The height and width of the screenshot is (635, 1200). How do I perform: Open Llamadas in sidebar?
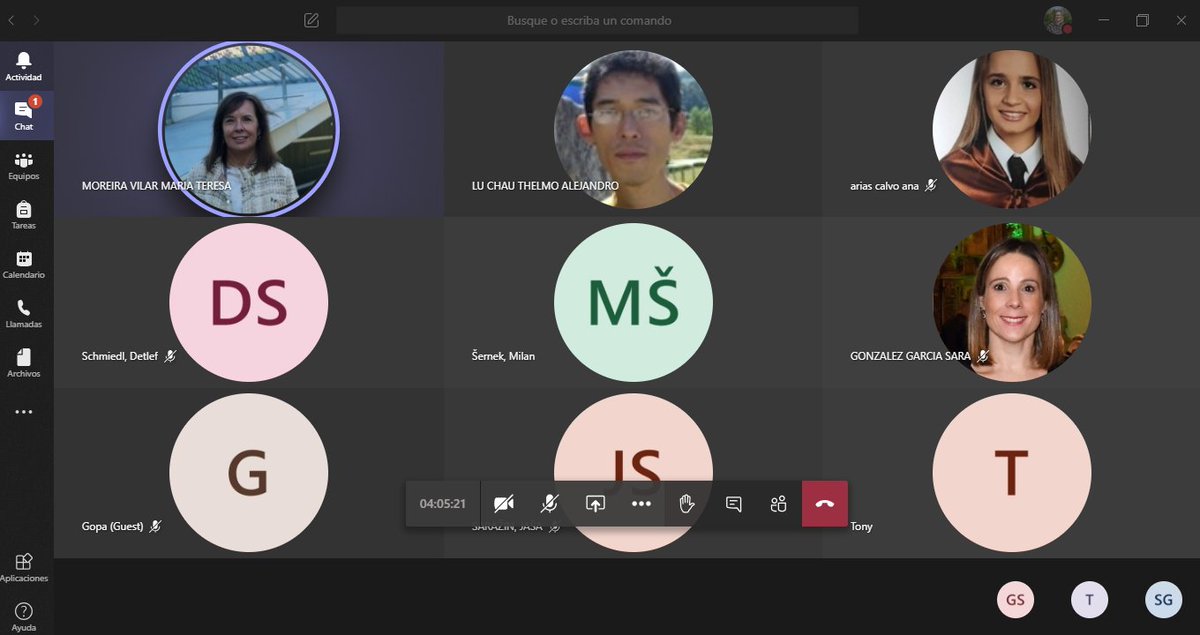(24, 314)
